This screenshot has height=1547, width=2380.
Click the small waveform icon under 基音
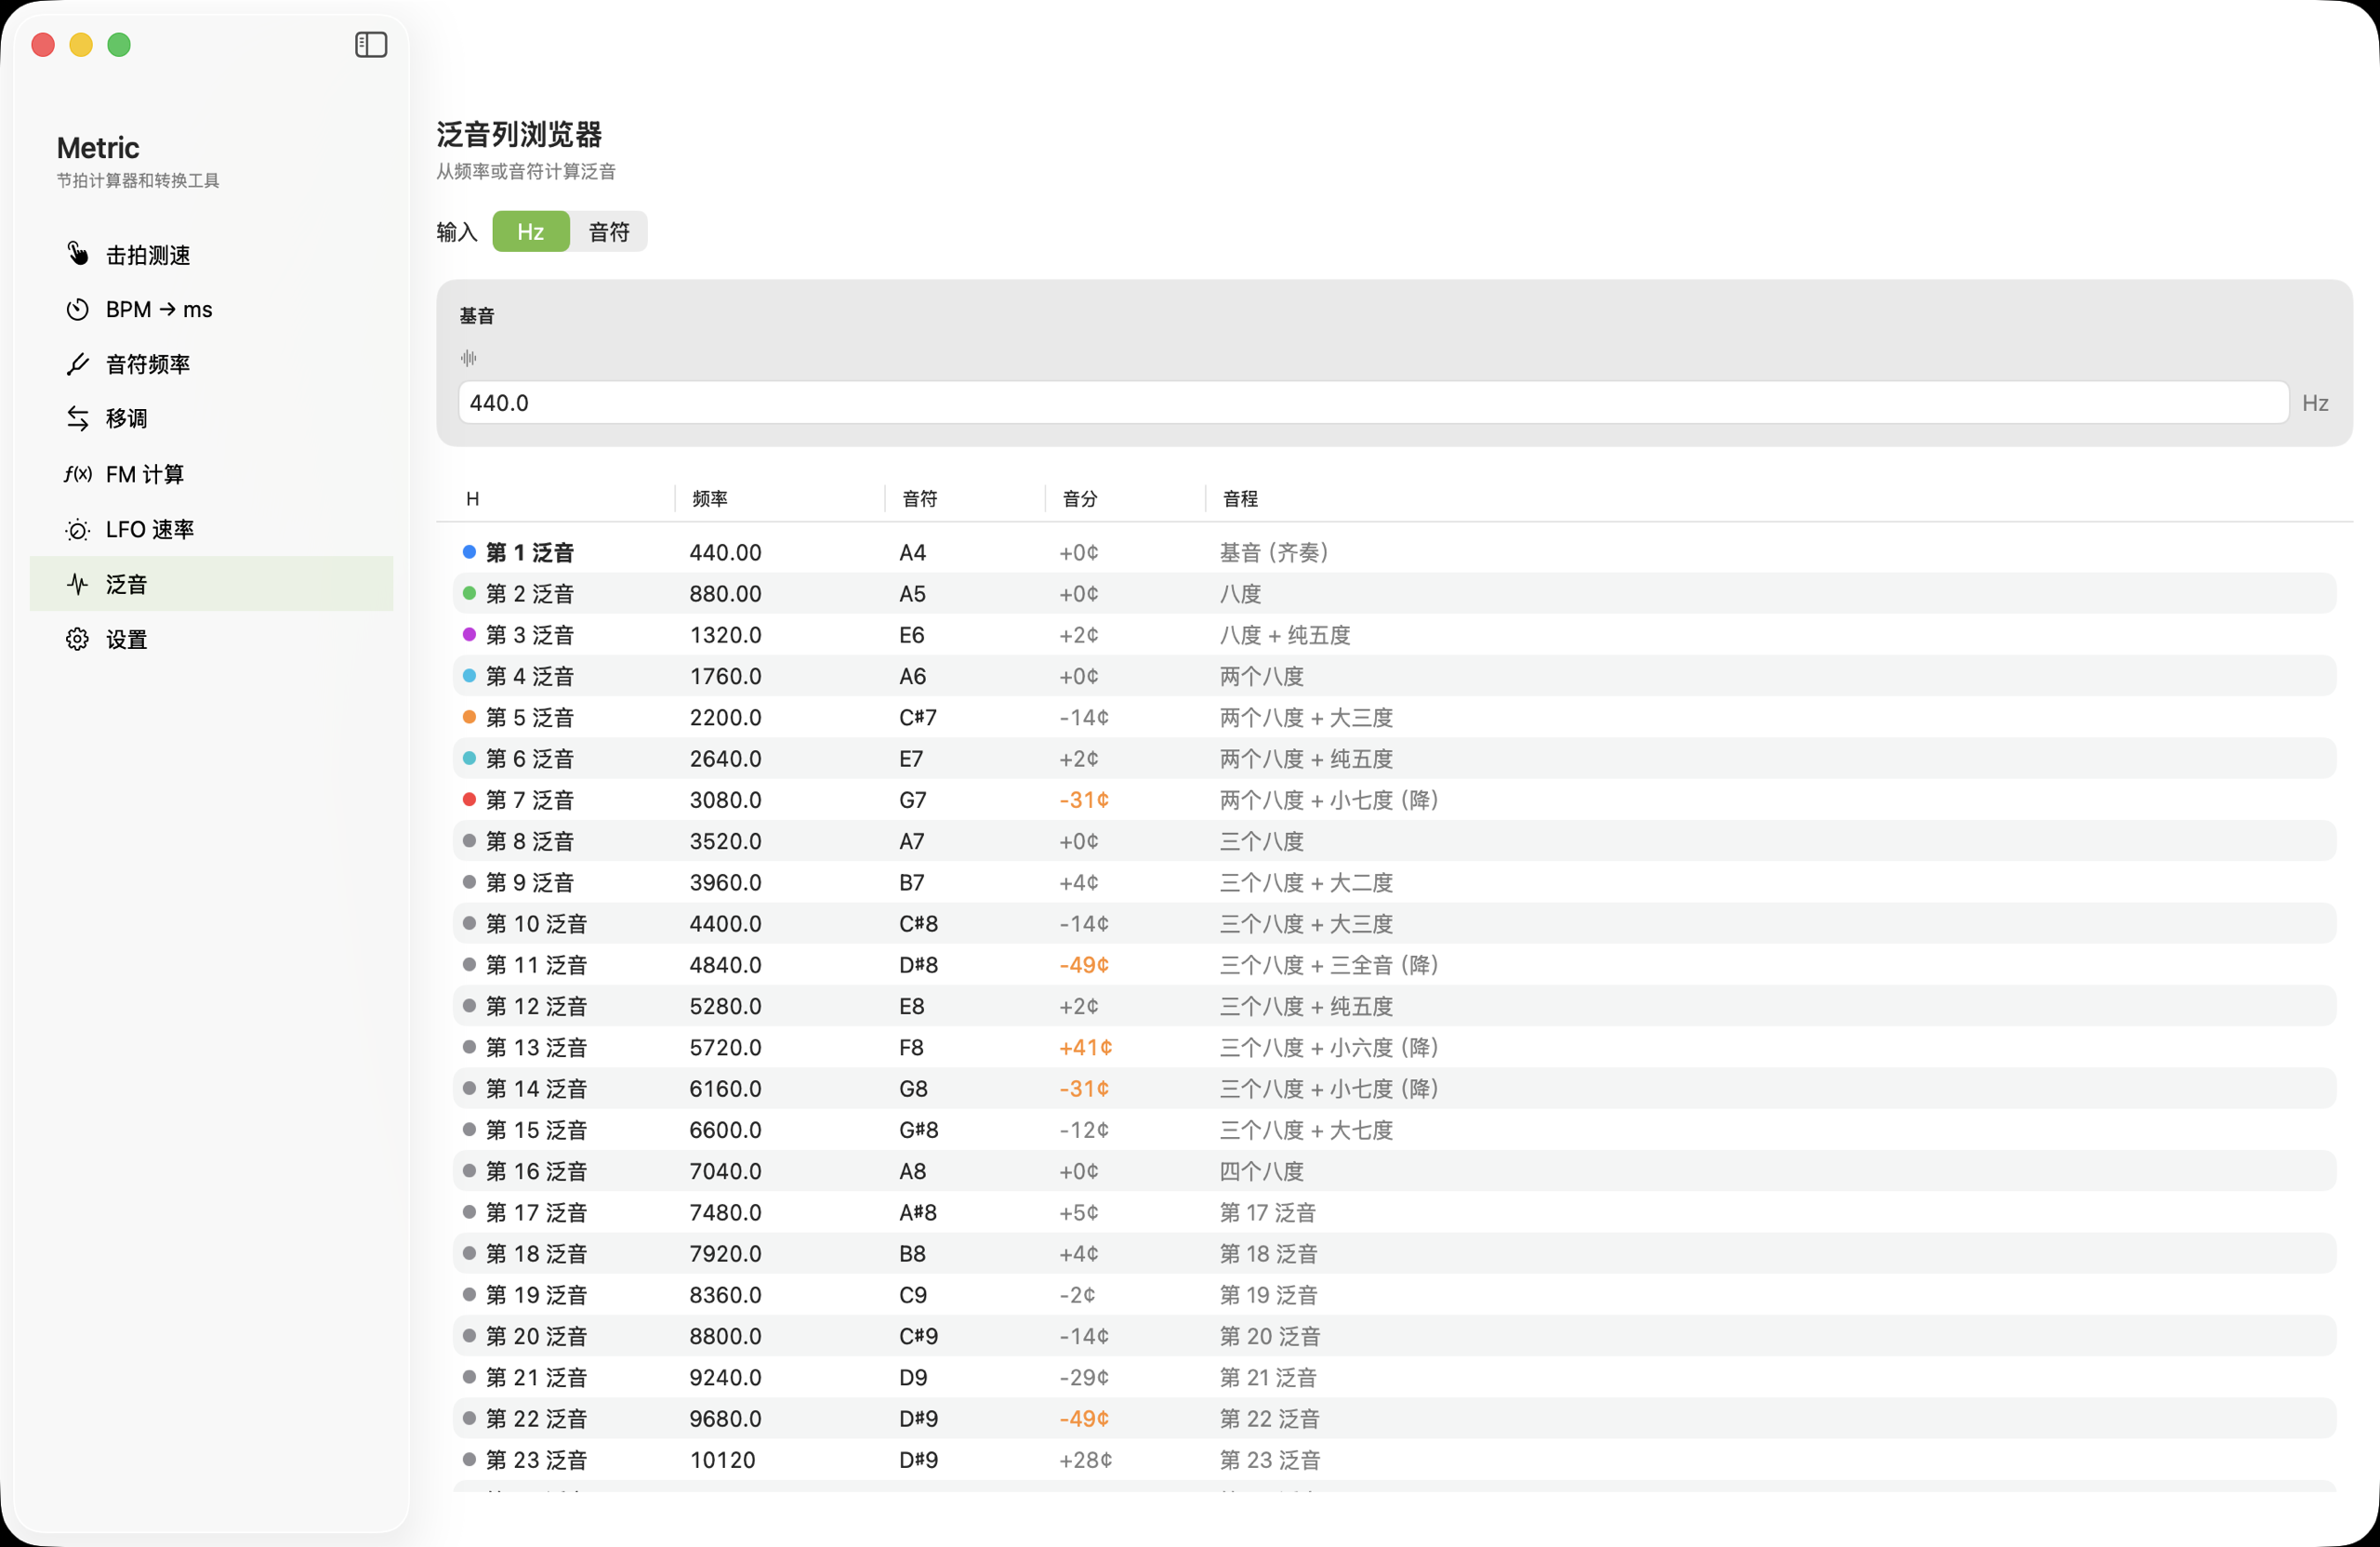(468, 358)
